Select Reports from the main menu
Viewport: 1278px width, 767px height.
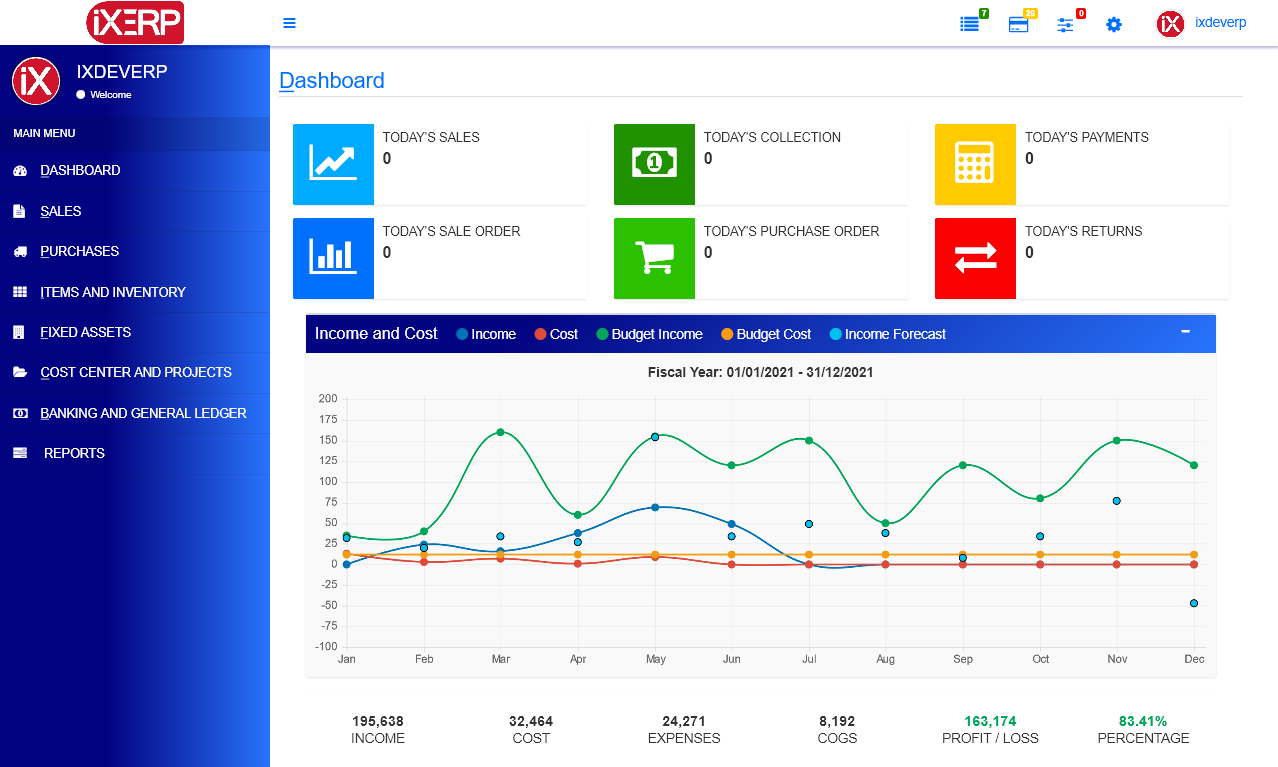coord(76,453)
